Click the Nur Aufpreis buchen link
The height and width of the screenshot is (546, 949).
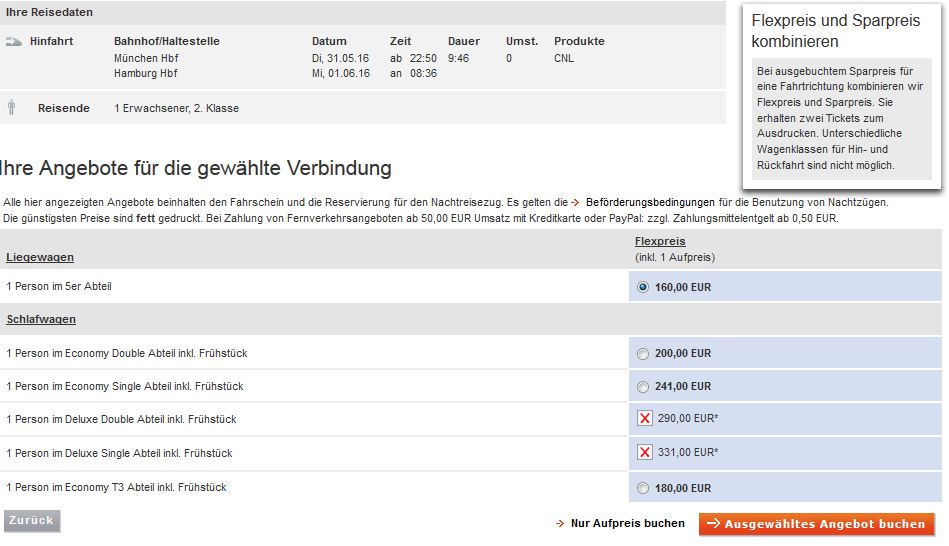pos(627,524)
